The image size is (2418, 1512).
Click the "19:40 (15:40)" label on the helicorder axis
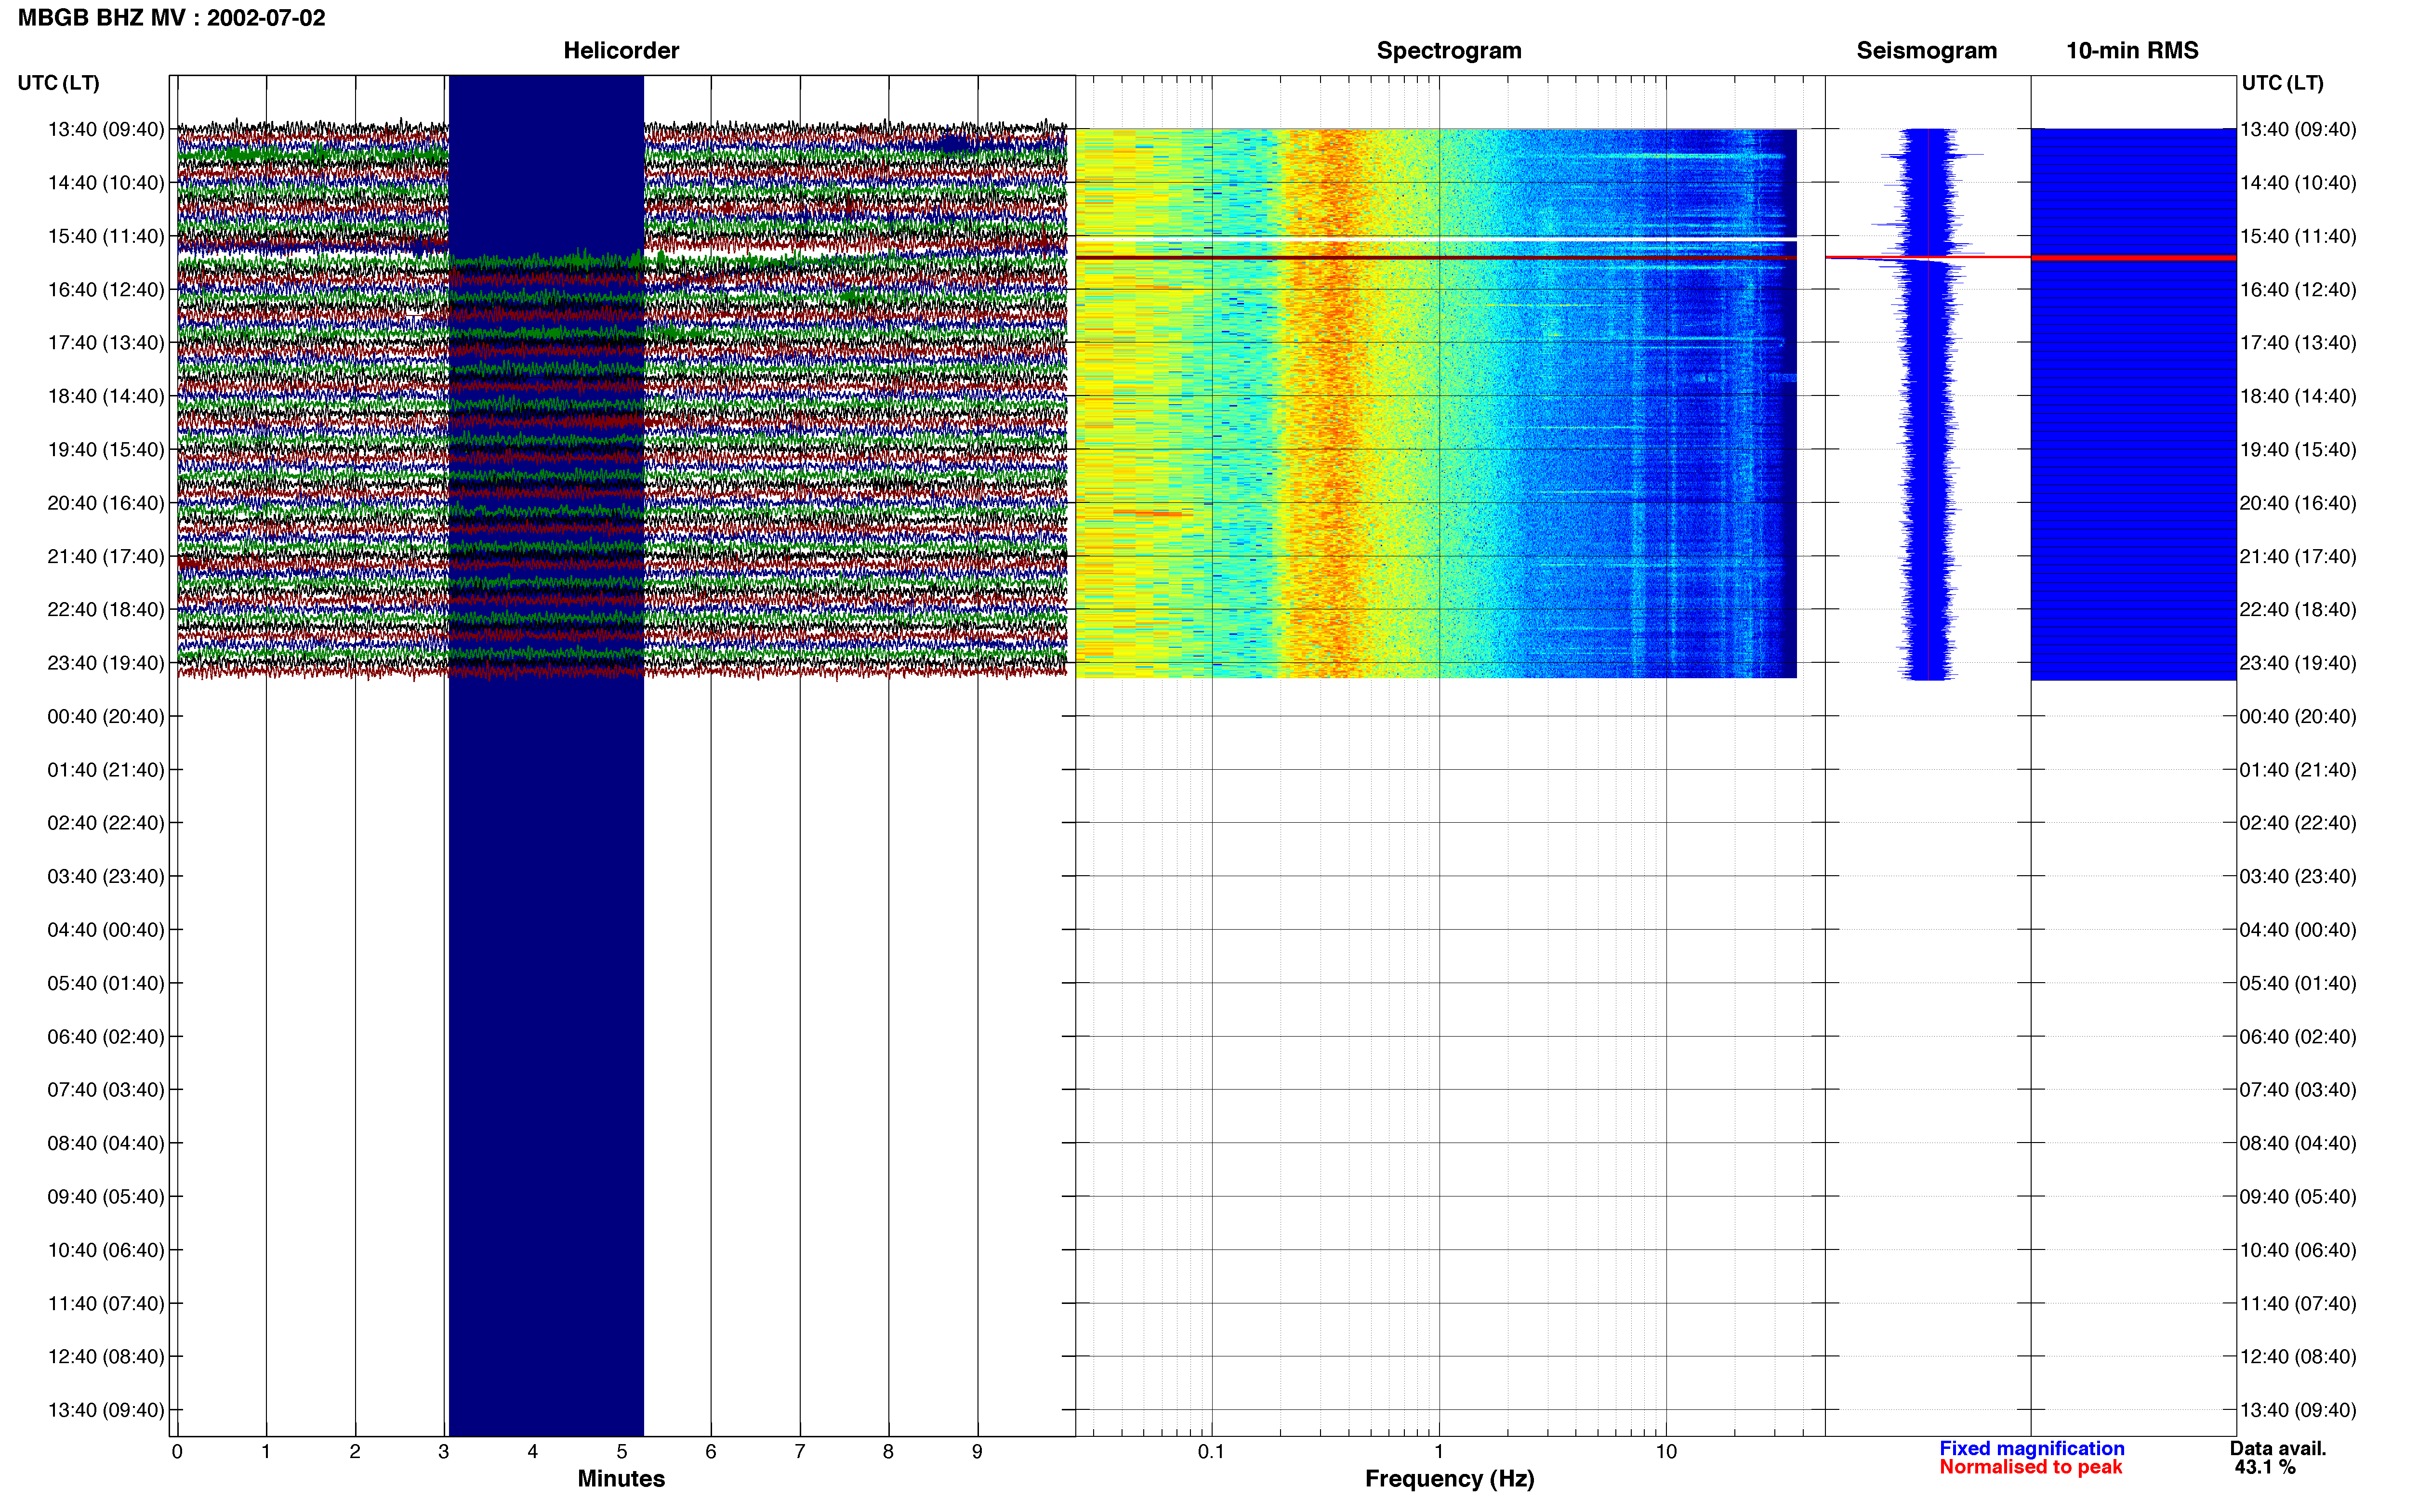point(106,450)
